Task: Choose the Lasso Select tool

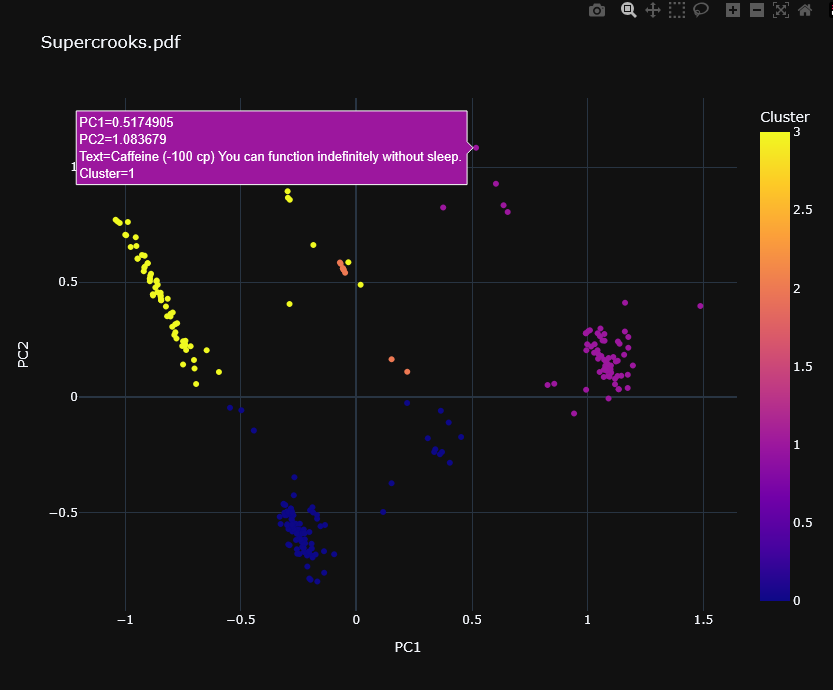Action: [701, 10]
